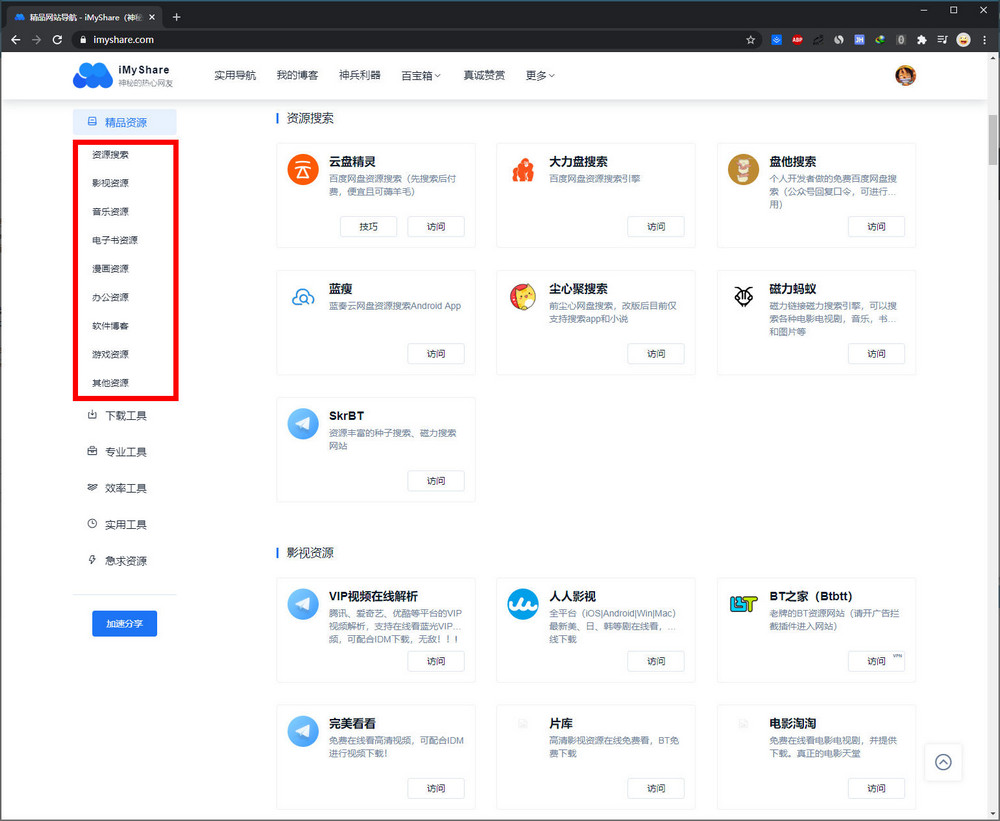
Task: Expand the 更多 dropdown in navbar
Action: [x=539, y=75]
